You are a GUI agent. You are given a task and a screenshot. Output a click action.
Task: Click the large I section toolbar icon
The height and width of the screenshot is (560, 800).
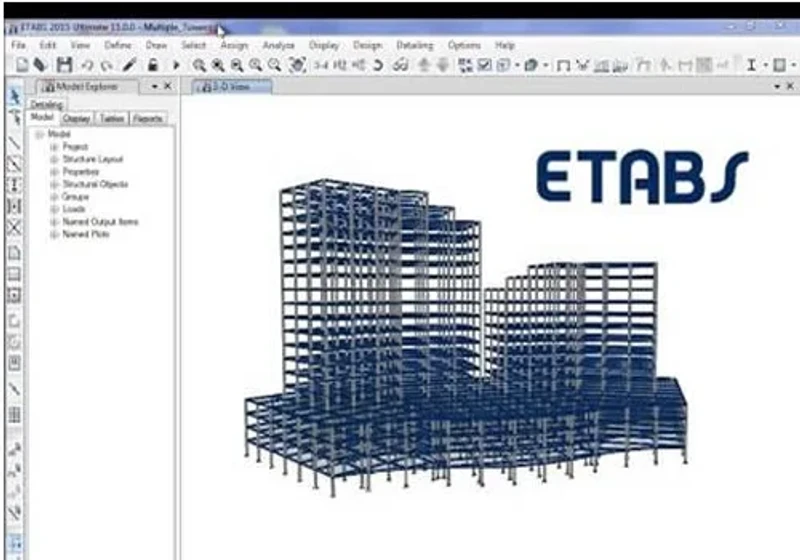coord(751,65)
